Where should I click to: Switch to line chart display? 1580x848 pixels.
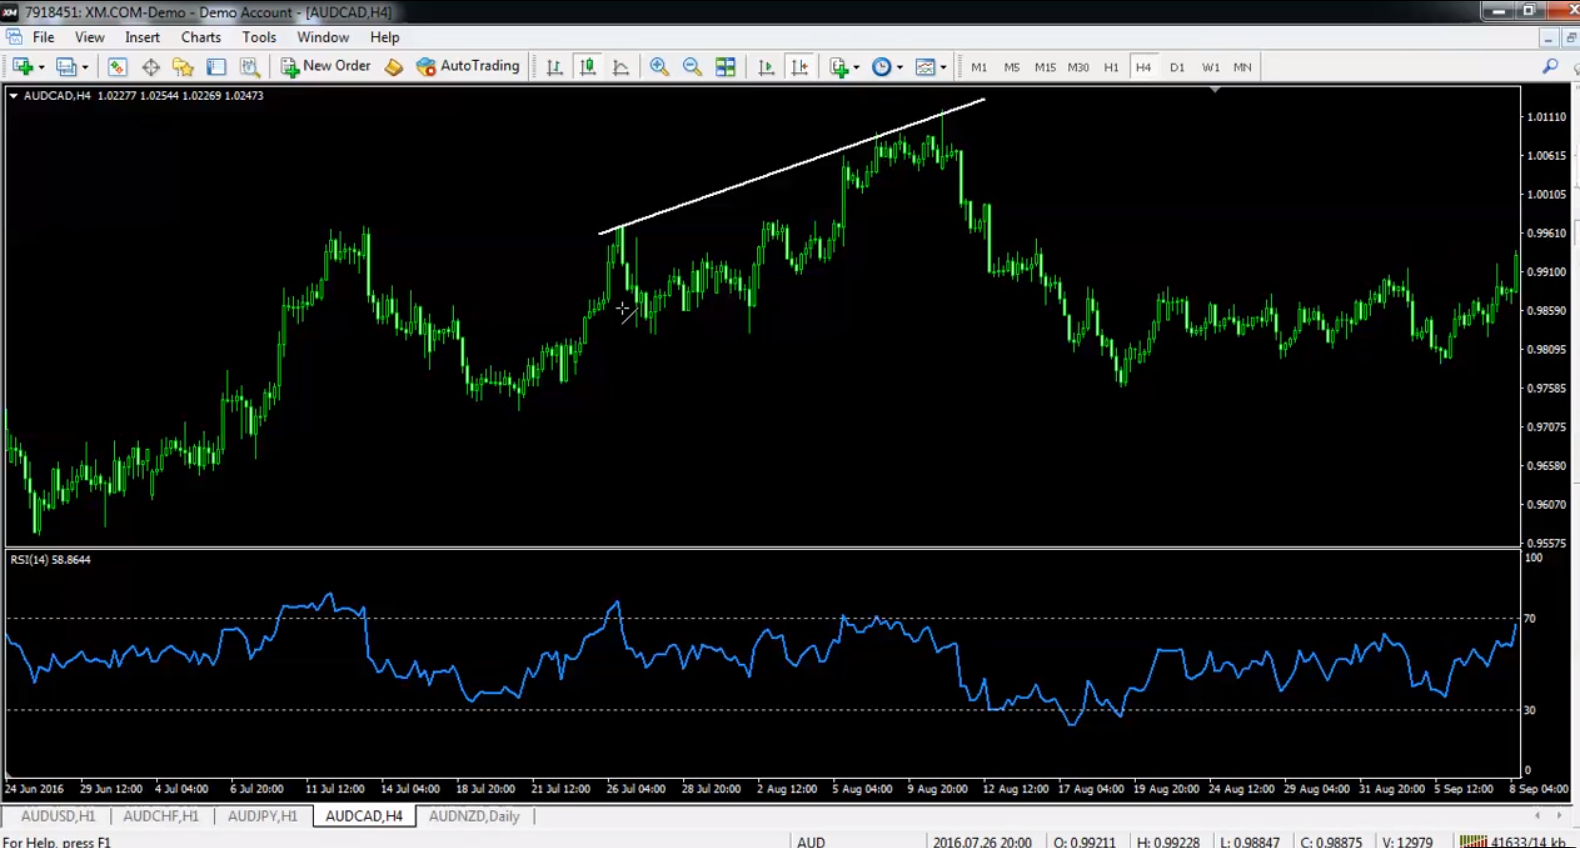[621, 67]
